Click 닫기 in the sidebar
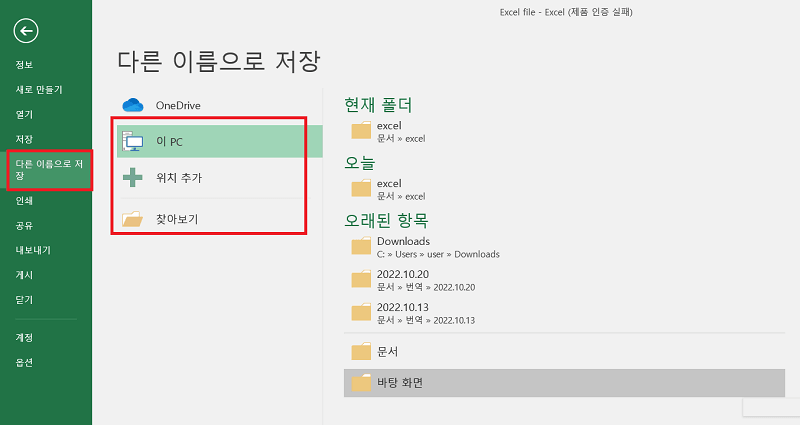The width and height of the screenshot is (800, 425). coord(24,299)
